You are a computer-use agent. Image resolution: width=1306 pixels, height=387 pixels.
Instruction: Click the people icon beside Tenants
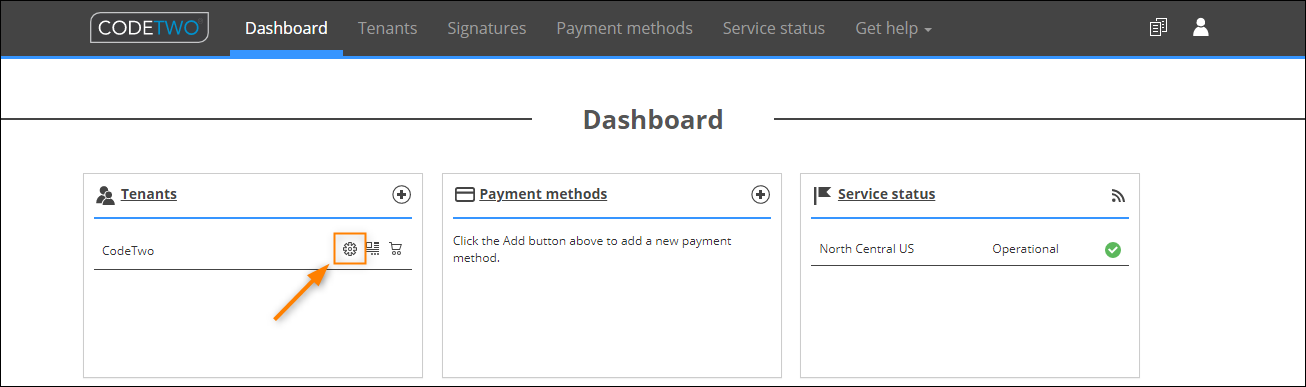click(105, 195)
